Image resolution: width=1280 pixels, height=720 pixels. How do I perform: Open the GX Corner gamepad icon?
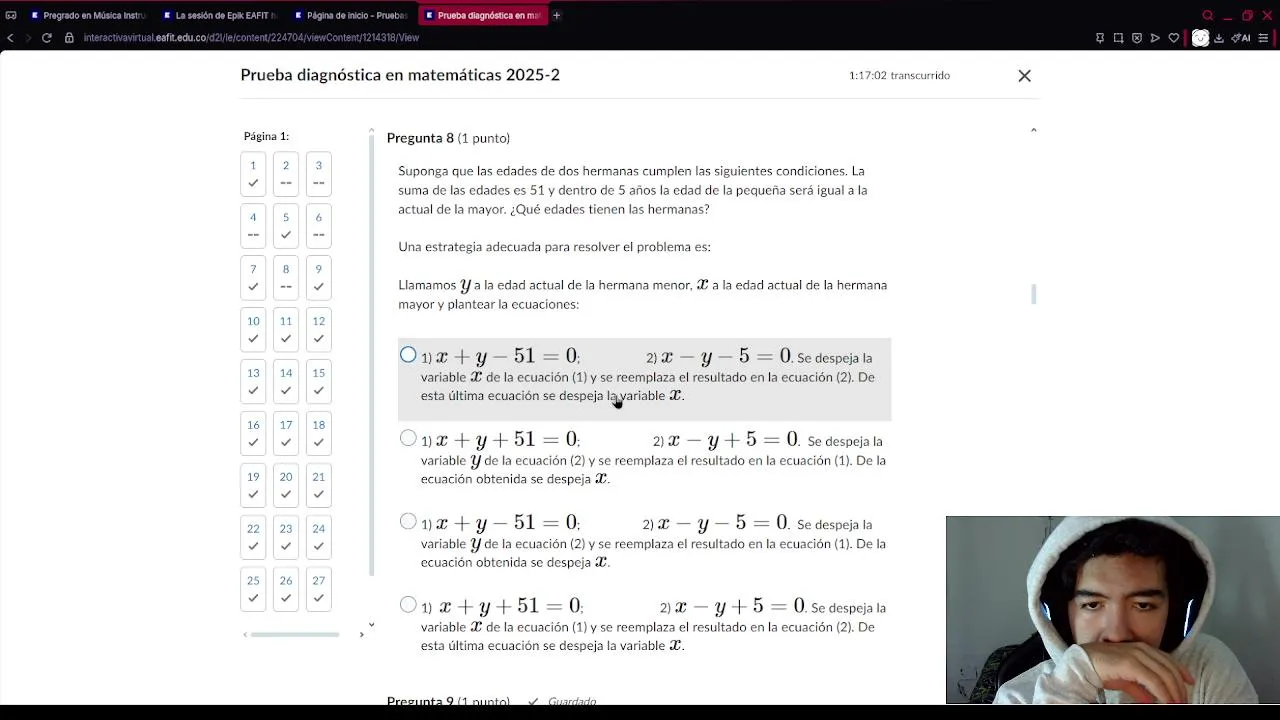[x=11, y=15]
